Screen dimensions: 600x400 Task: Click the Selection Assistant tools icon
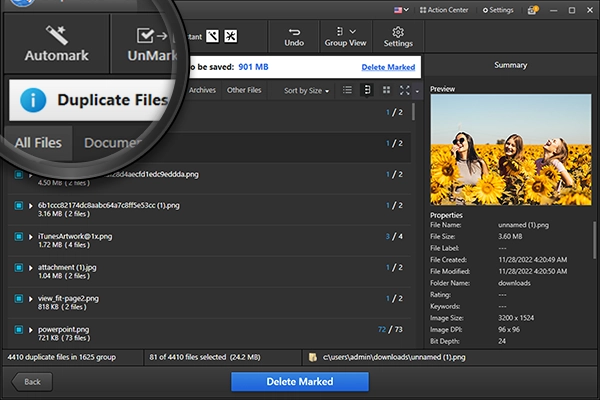[230, 36]
